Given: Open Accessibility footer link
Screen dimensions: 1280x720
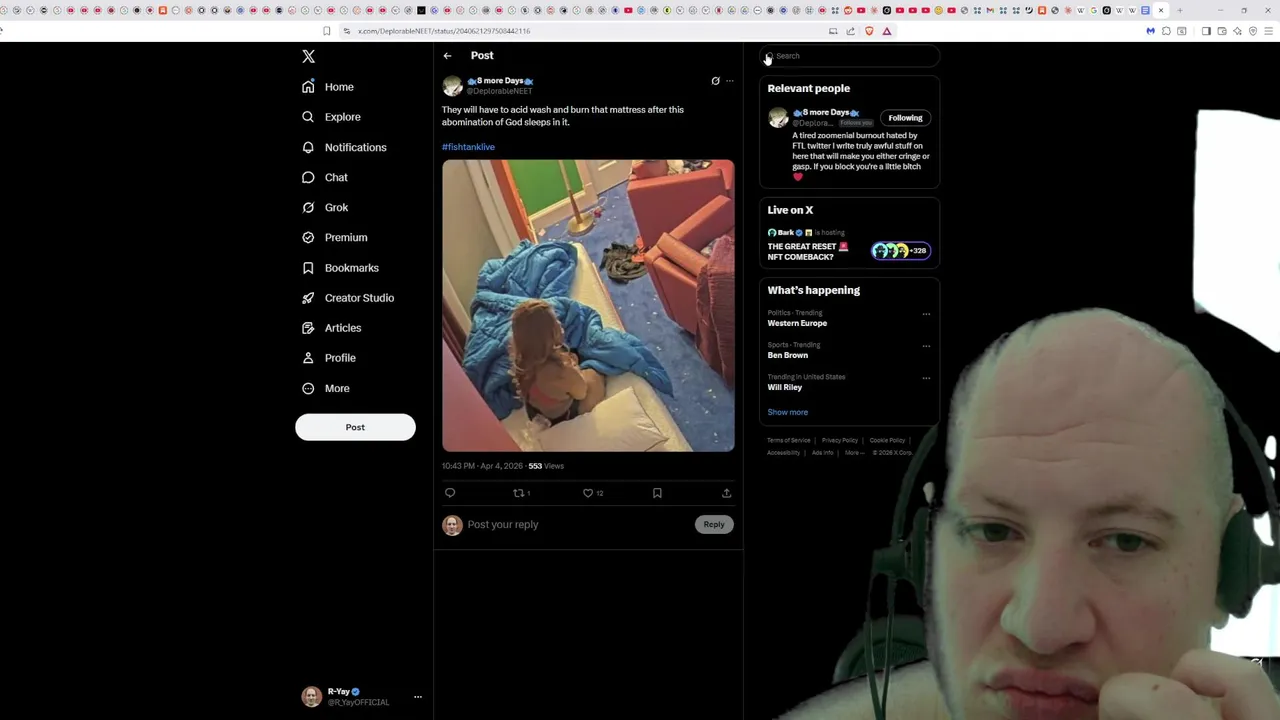Looking at the screenshot, I should coord(783,453).
